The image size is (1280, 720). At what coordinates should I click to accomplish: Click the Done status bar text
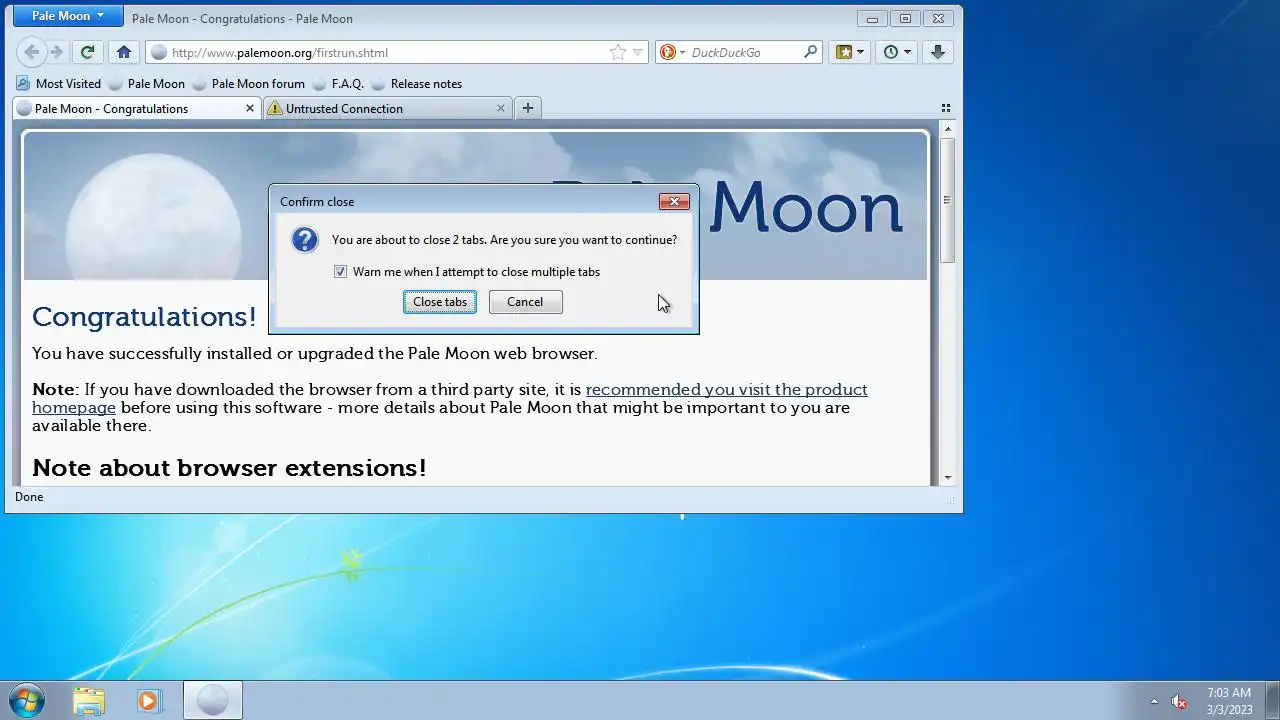point(29,497)
